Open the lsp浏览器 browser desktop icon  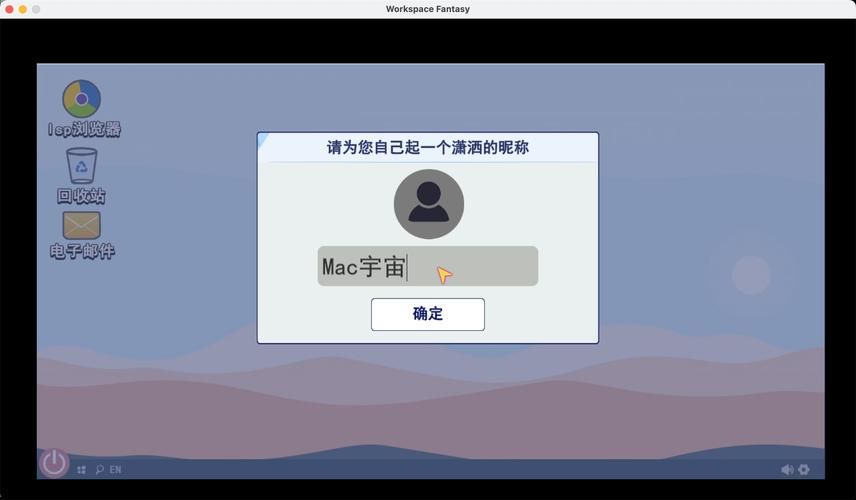pos(81,99)
